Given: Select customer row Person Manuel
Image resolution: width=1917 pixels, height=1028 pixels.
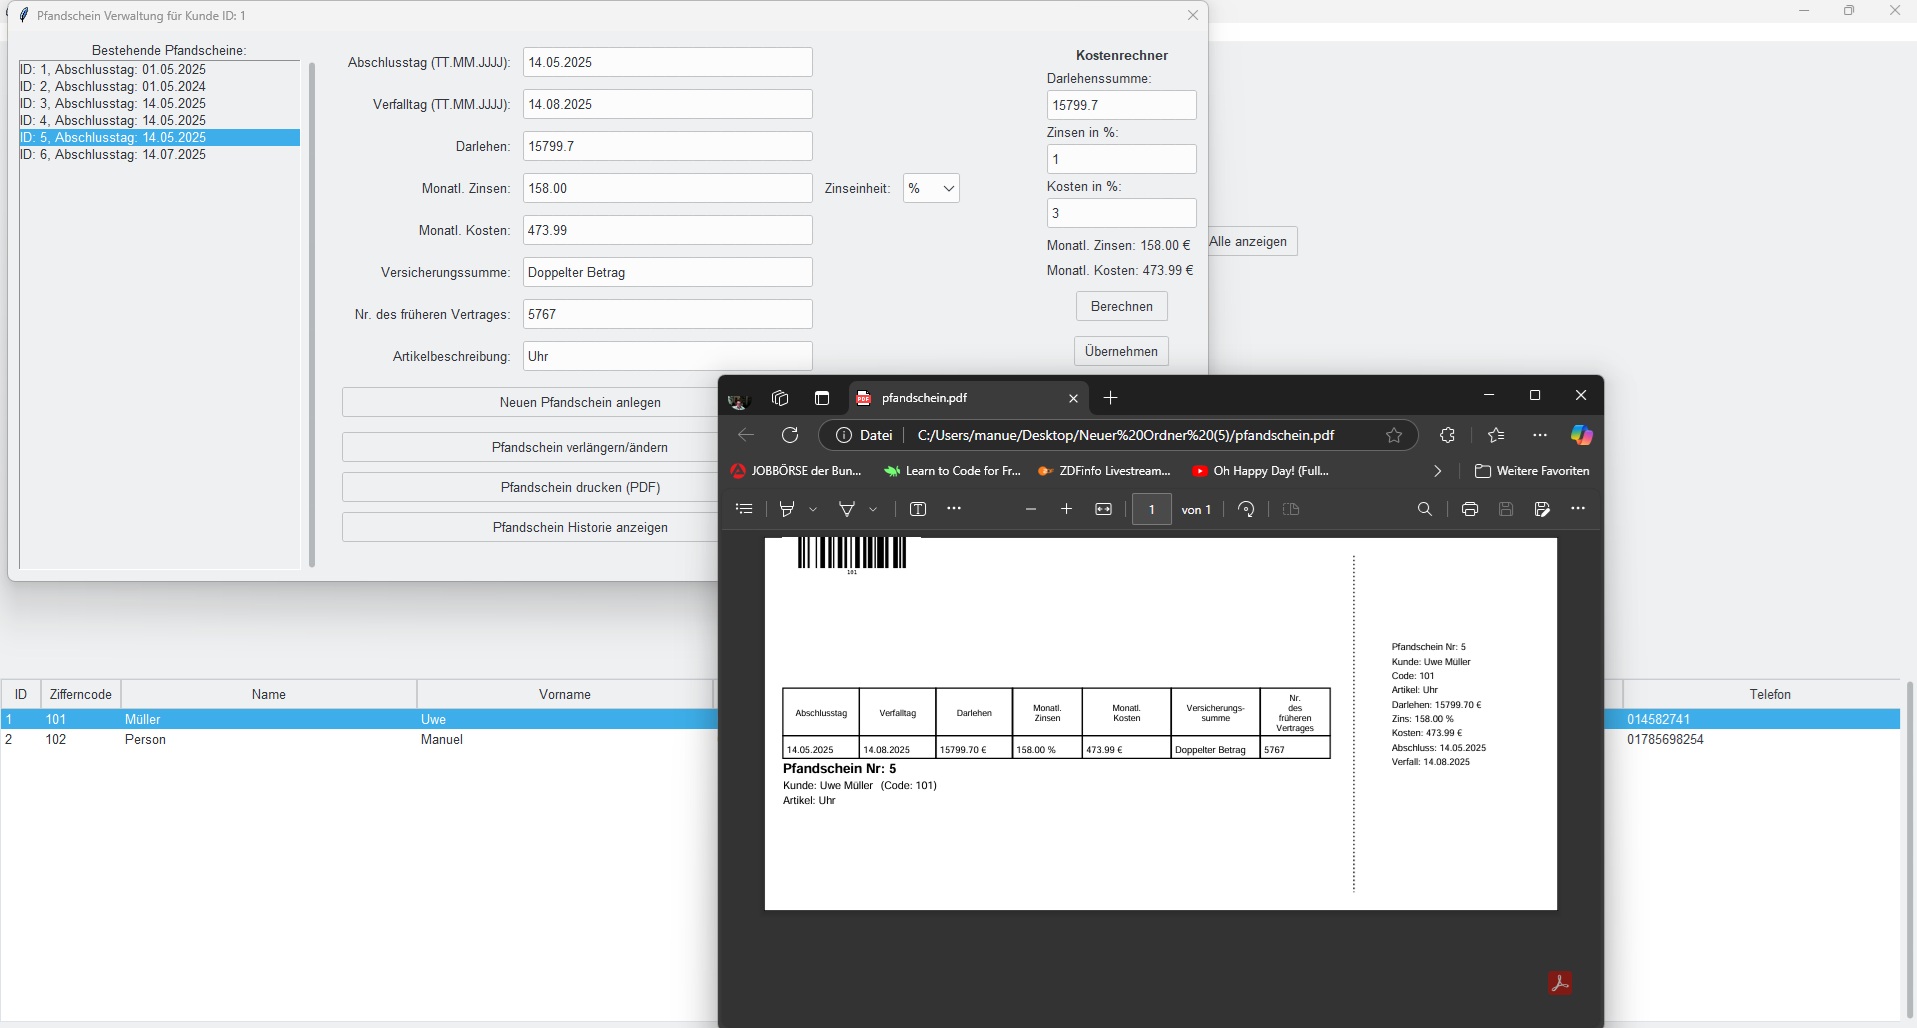Looking at the screenshot, I should [x=358, y=740].
